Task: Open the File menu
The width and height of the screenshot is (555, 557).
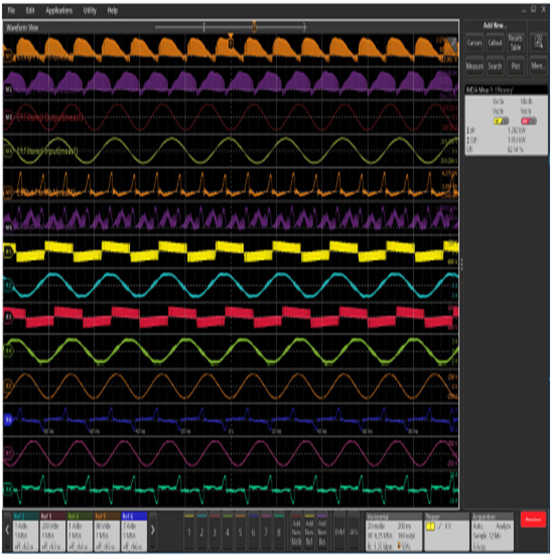Action: 11,11
